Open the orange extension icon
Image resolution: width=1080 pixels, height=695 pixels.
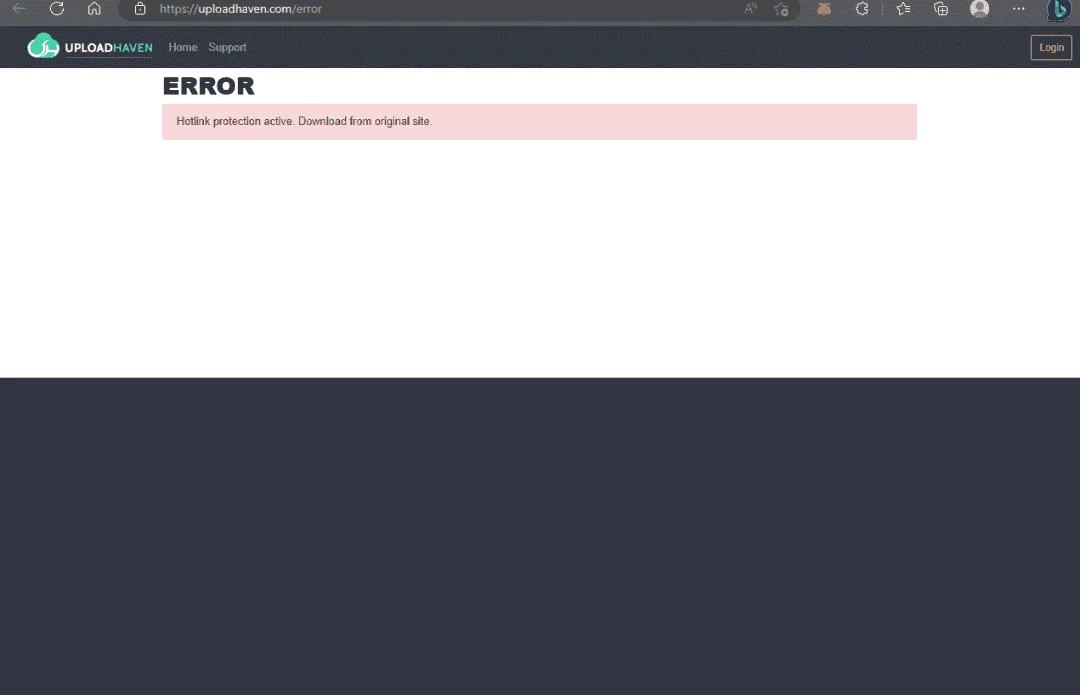pos(824,9)
